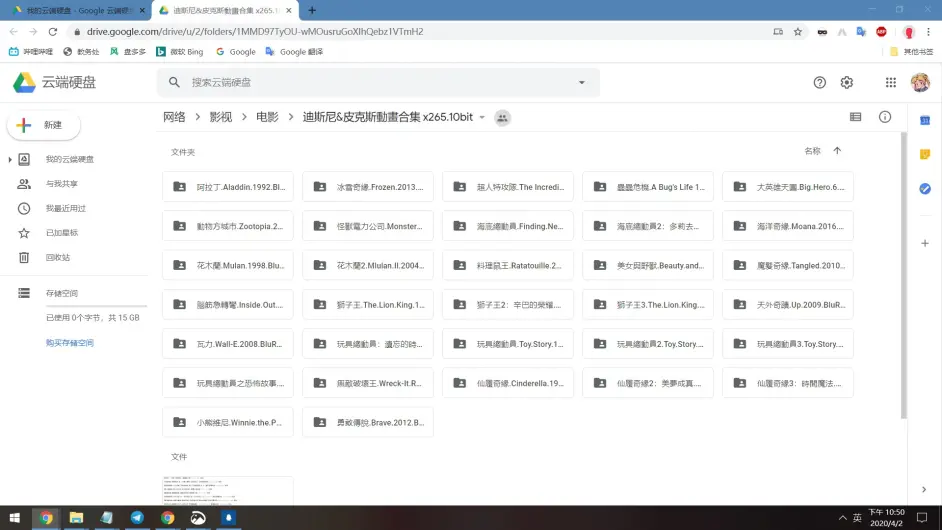Expand My Drive tree arrow

(x=10, y=159)
